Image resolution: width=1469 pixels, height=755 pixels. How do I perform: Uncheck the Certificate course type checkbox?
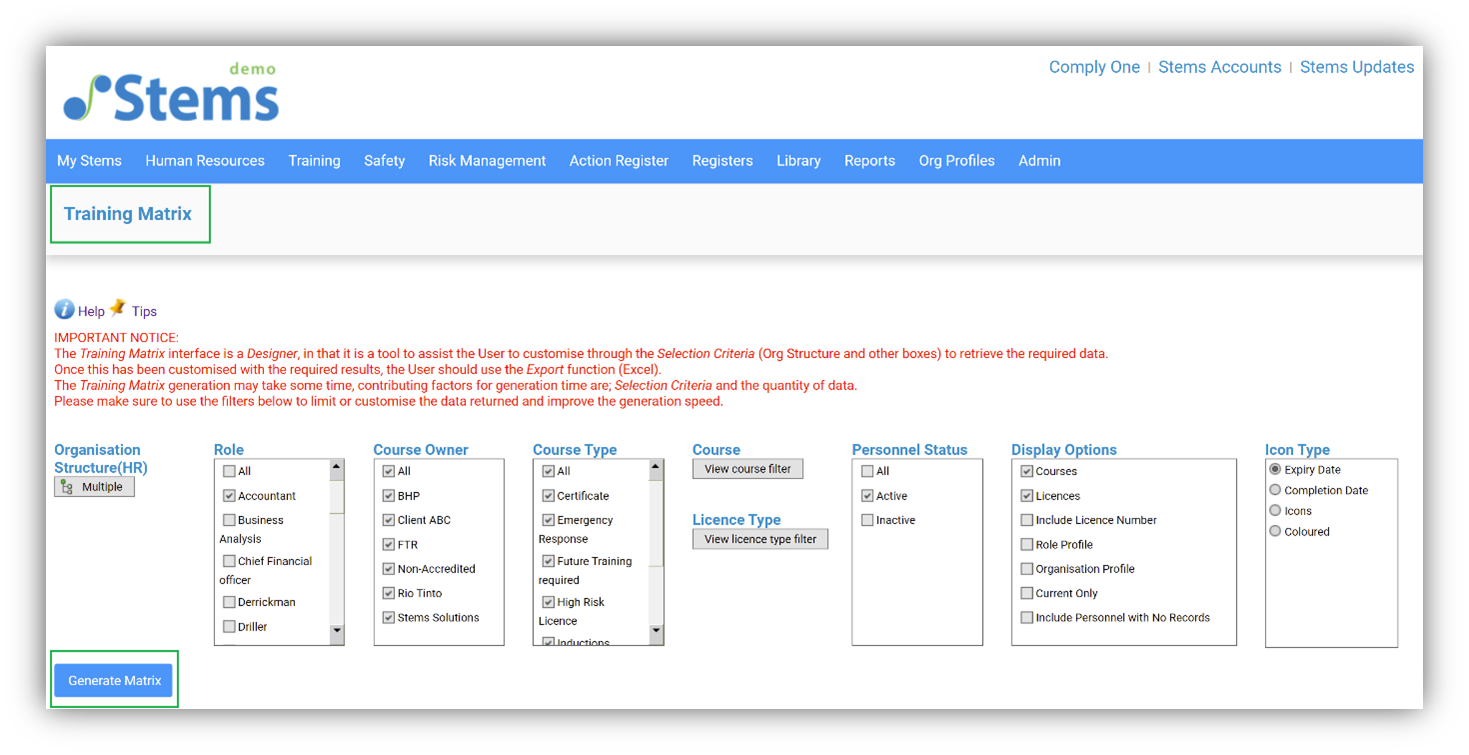point(548,496)
